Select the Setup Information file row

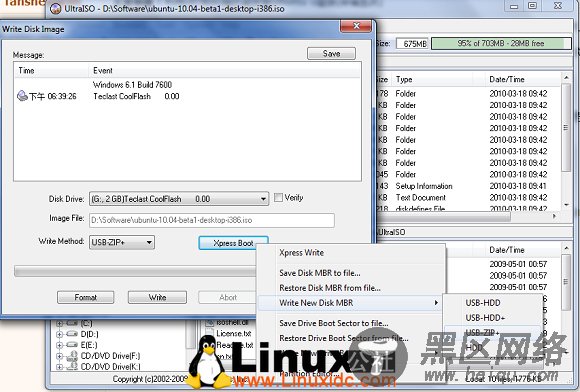click(x=469, y=186)
